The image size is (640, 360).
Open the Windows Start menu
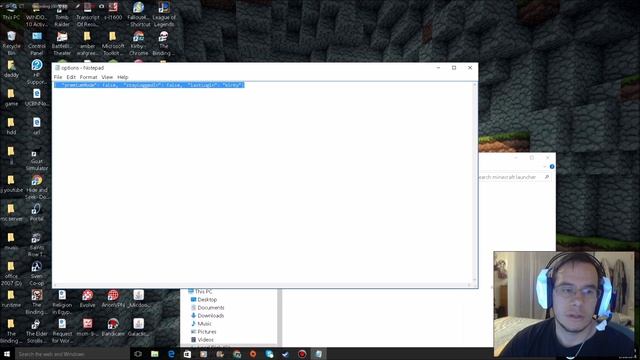coord(7,354)
